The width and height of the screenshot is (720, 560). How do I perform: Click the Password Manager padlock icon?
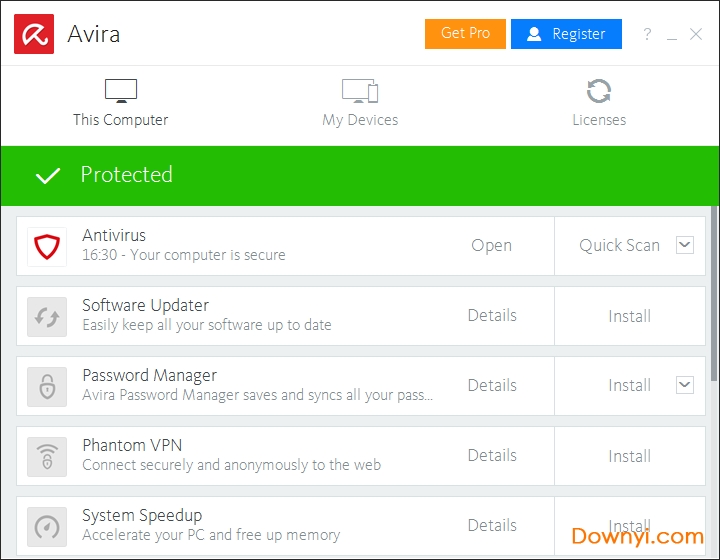pos(47,386)
